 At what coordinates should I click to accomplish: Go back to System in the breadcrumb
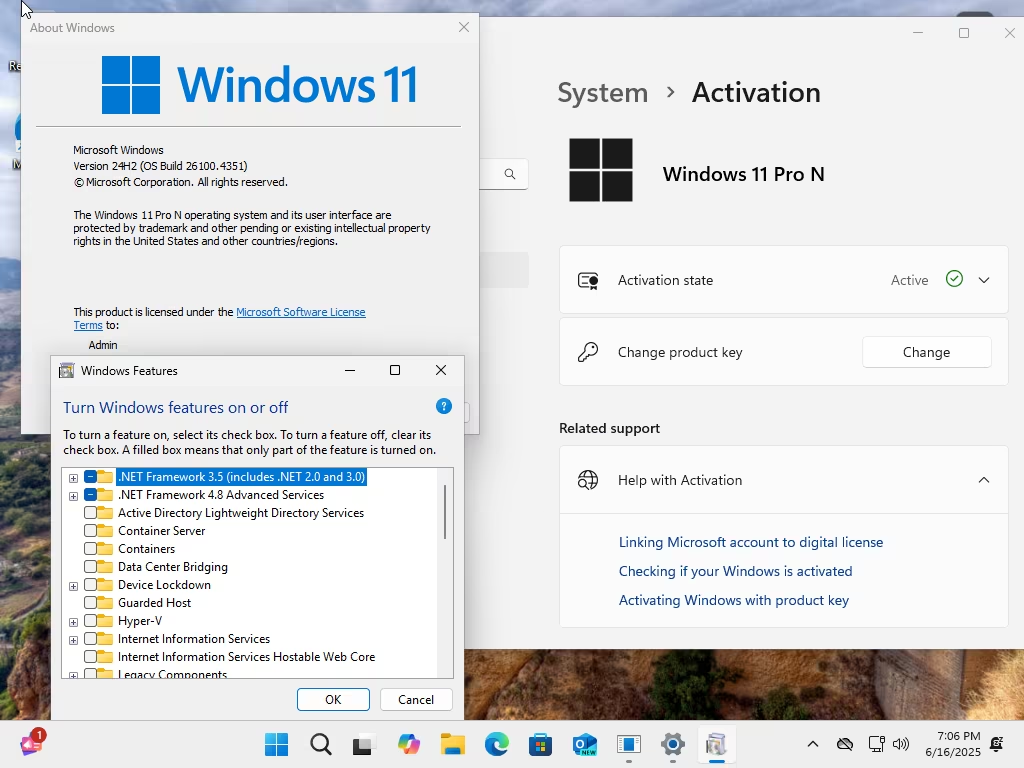[x=602, y=93]
